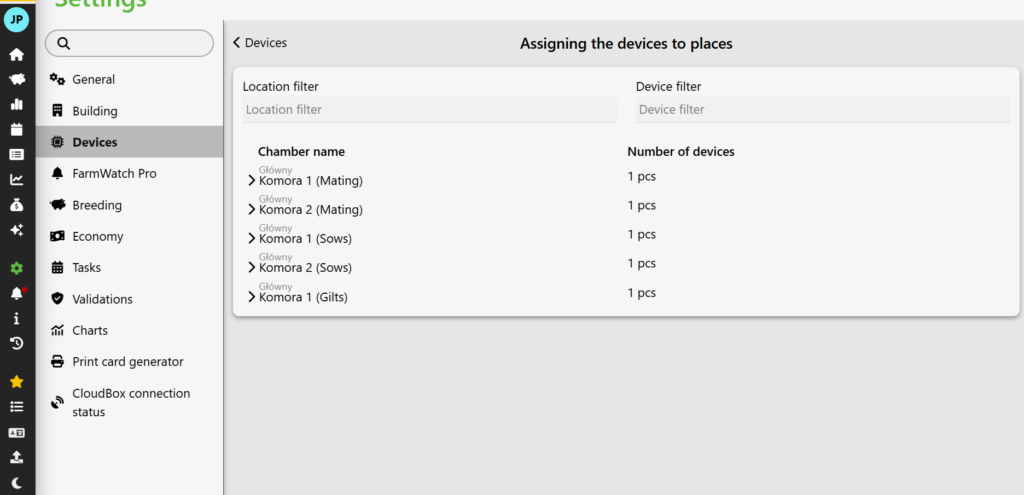The width and height of the screenshot is (1024, 495).
Task: Click the search field in settings menu
Action: click(x=129, y=43)
